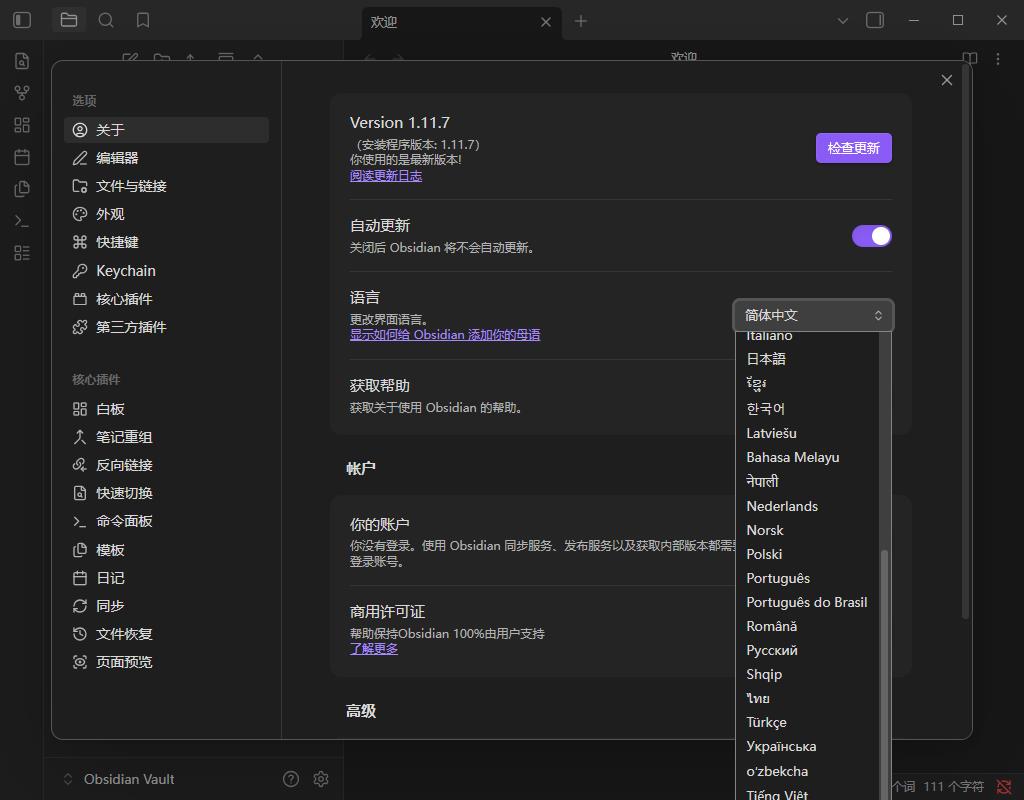Open the 语言 dropdown showing 简体中文
Image resolution: width=1024 pixels, height=800 pixels.
pos(812,314)
